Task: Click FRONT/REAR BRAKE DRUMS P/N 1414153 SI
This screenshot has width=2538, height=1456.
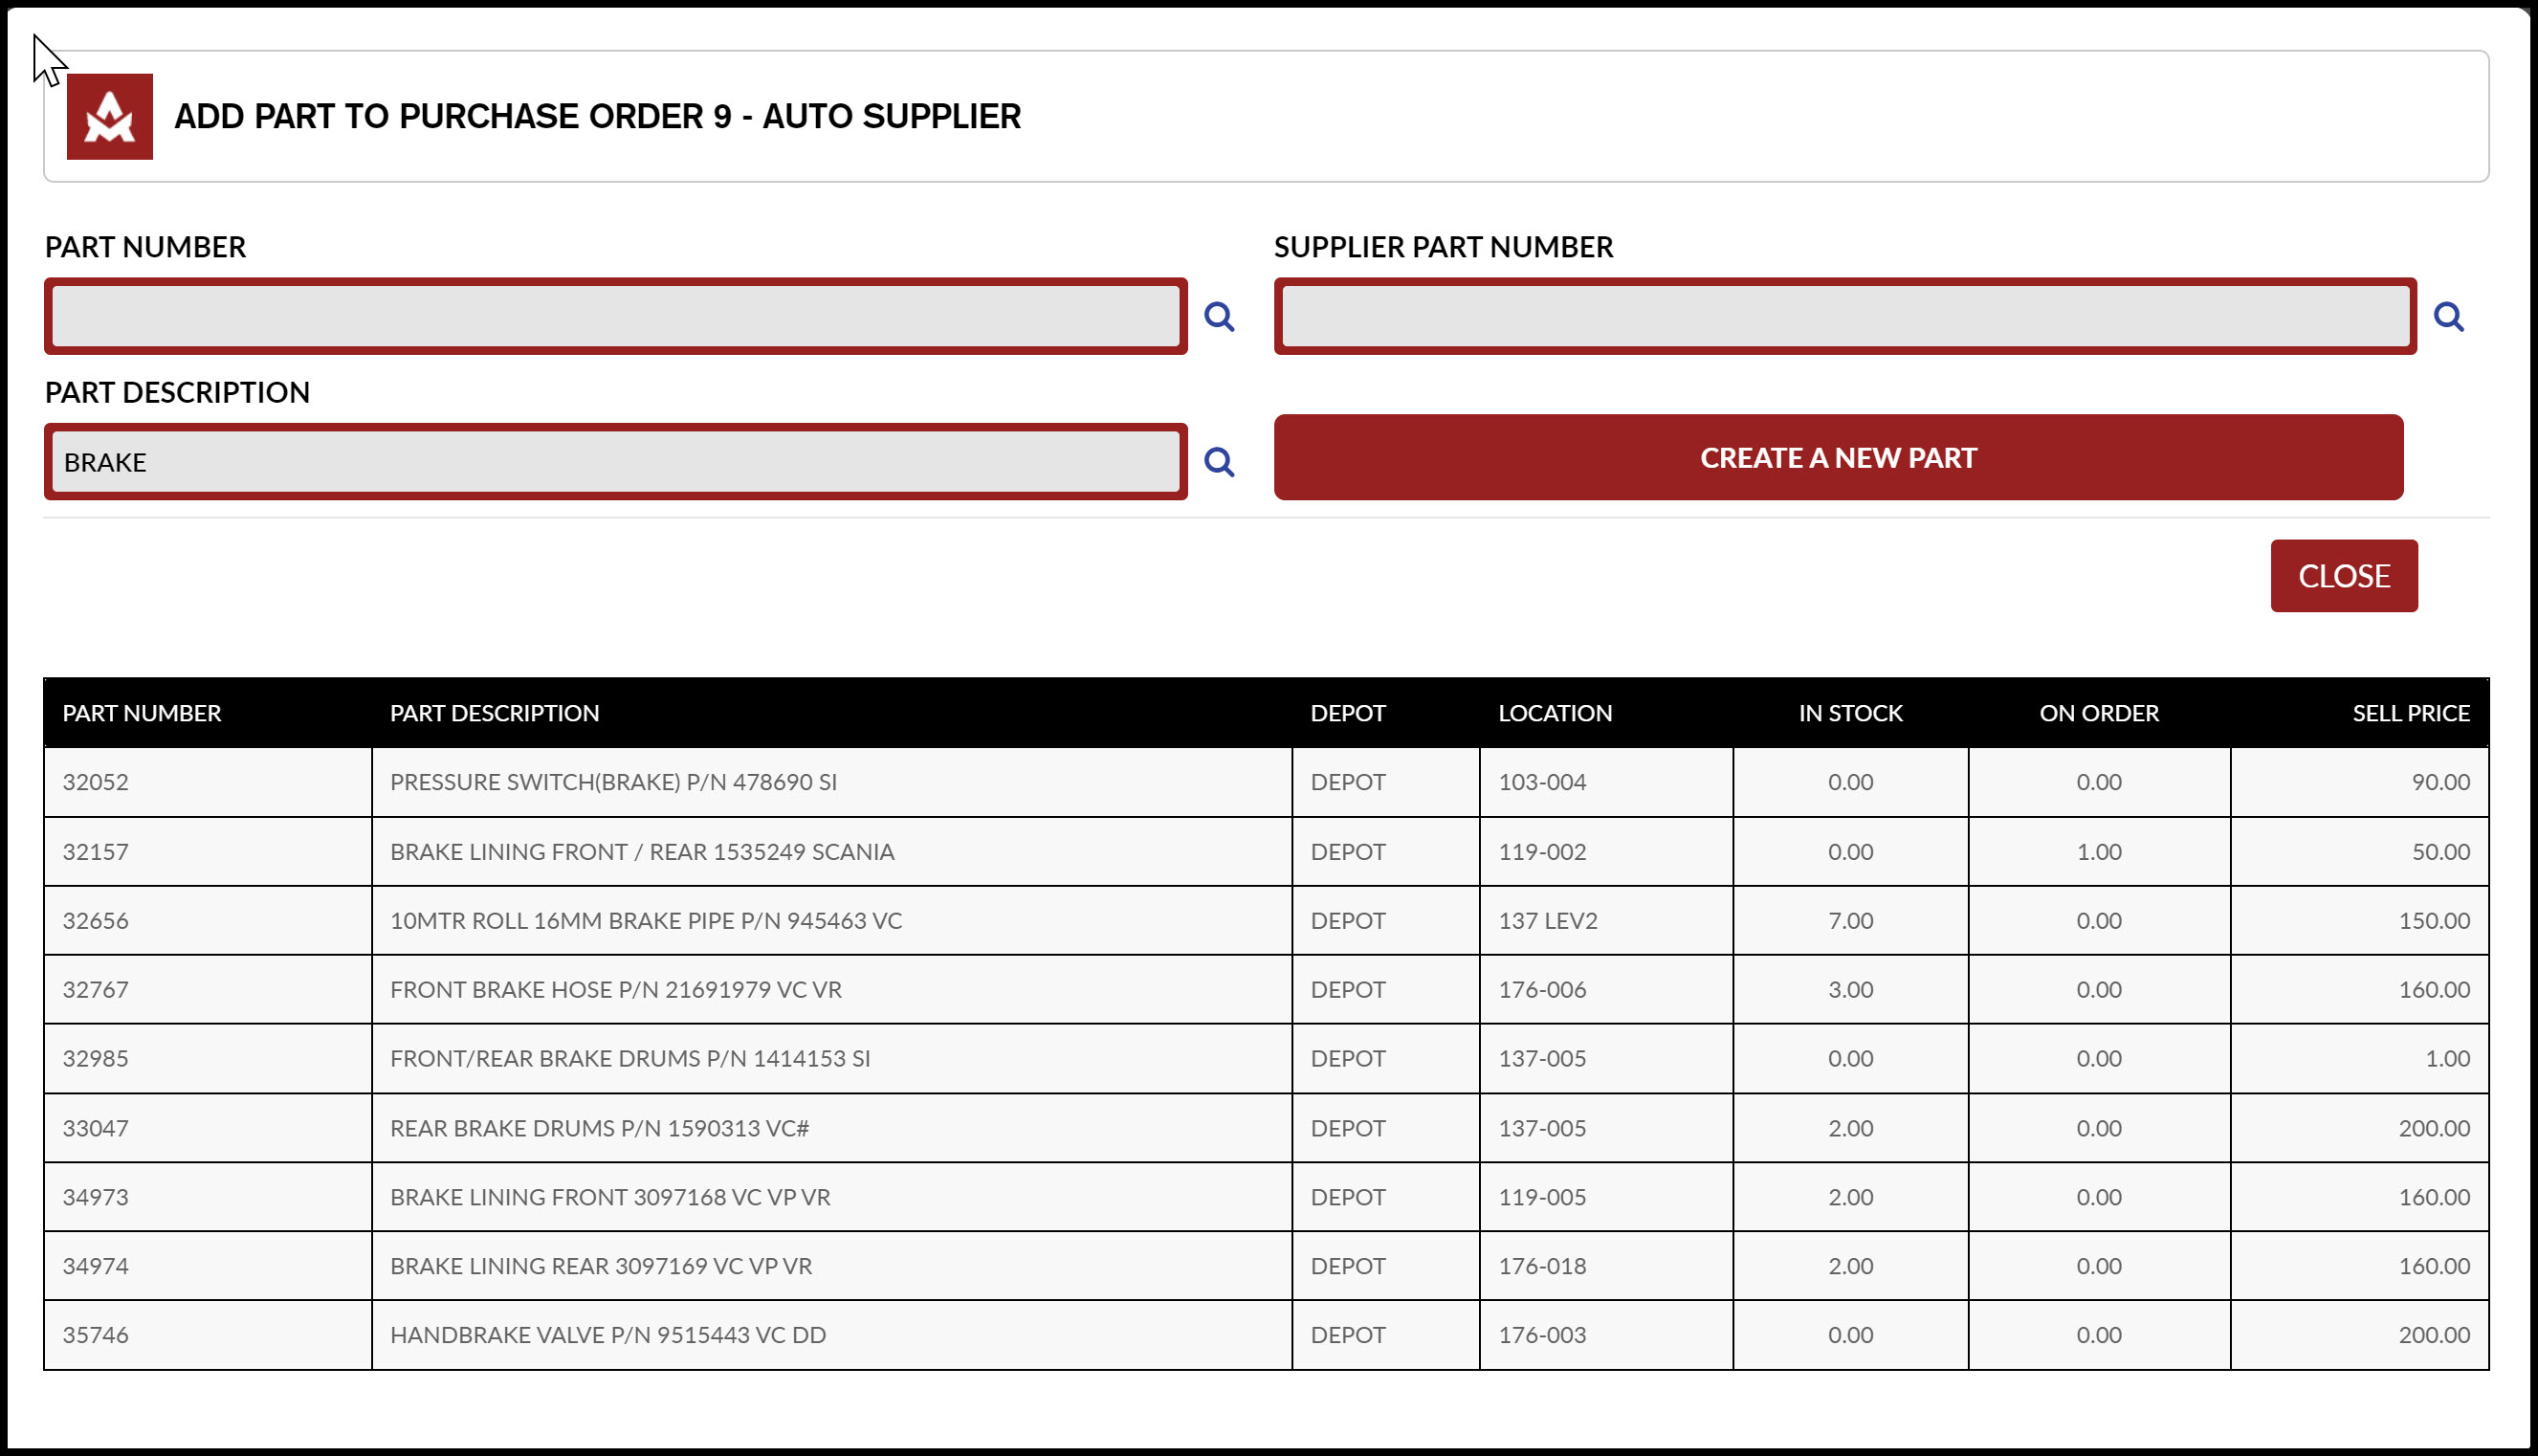Action: [x=630, y=1059]
